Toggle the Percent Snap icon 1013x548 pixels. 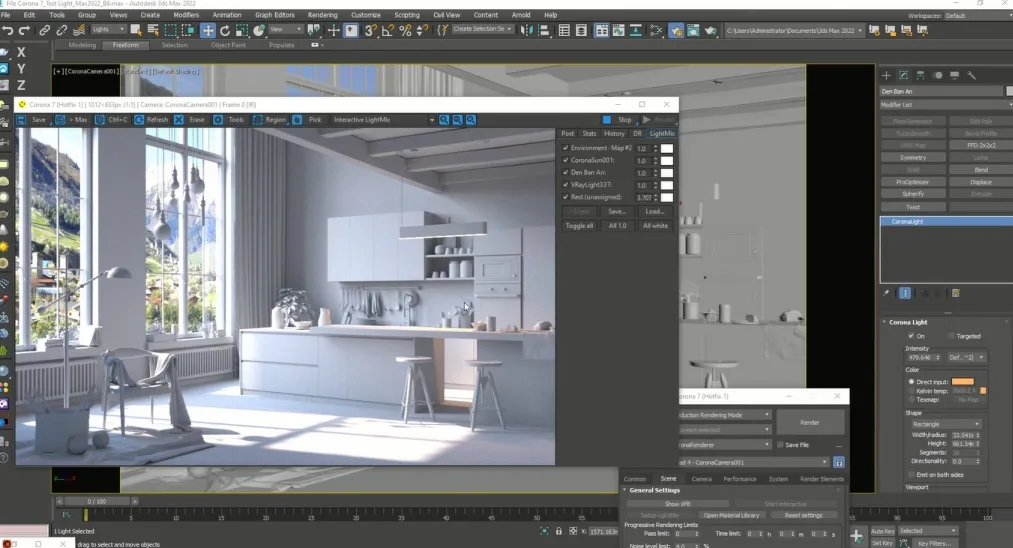pyautogui.click(x=405, y=30)
